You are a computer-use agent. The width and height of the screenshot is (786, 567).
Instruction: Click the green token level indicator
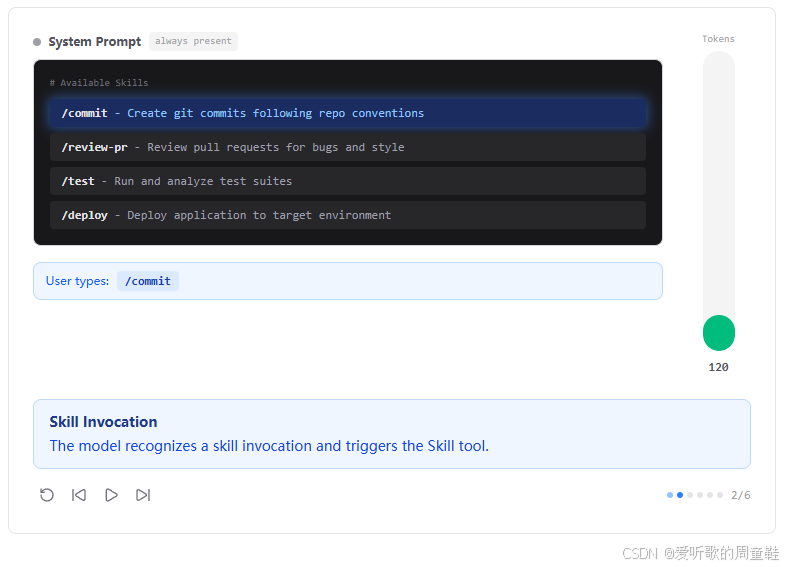click(719, 333)
